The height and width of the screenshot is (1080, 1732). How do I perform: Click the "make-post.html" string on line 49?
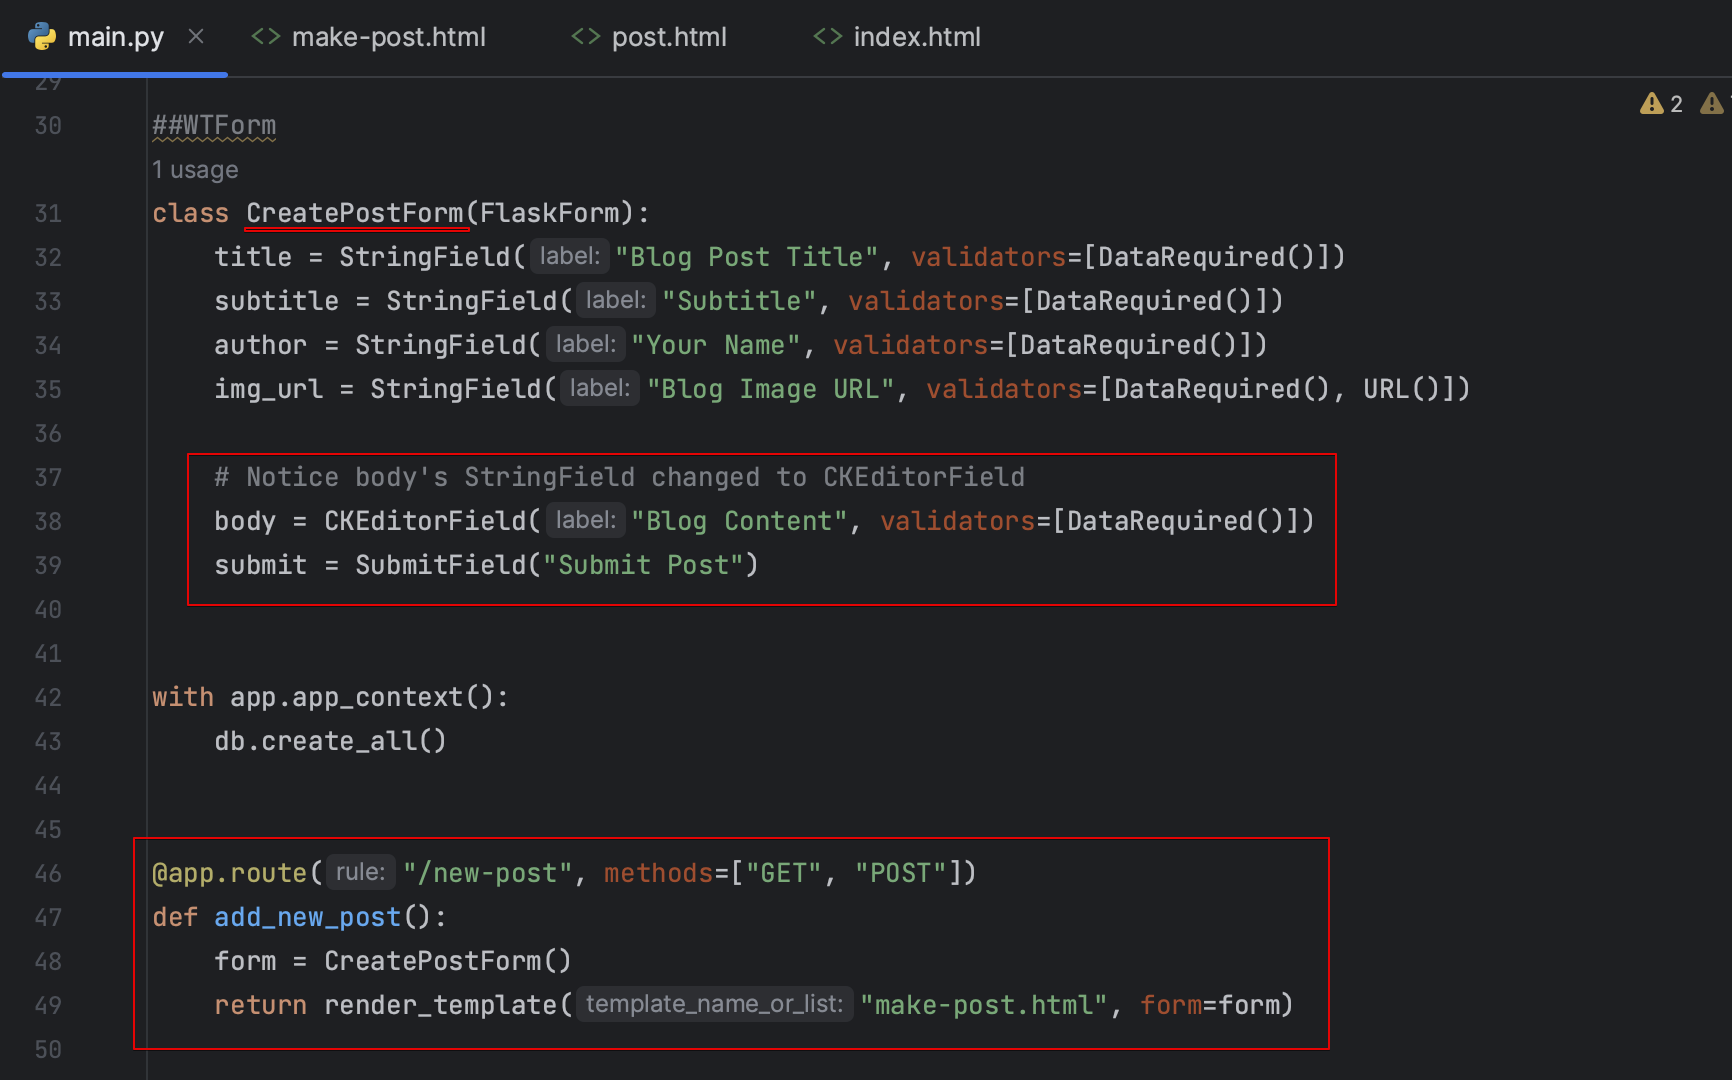click(984, 1005)
